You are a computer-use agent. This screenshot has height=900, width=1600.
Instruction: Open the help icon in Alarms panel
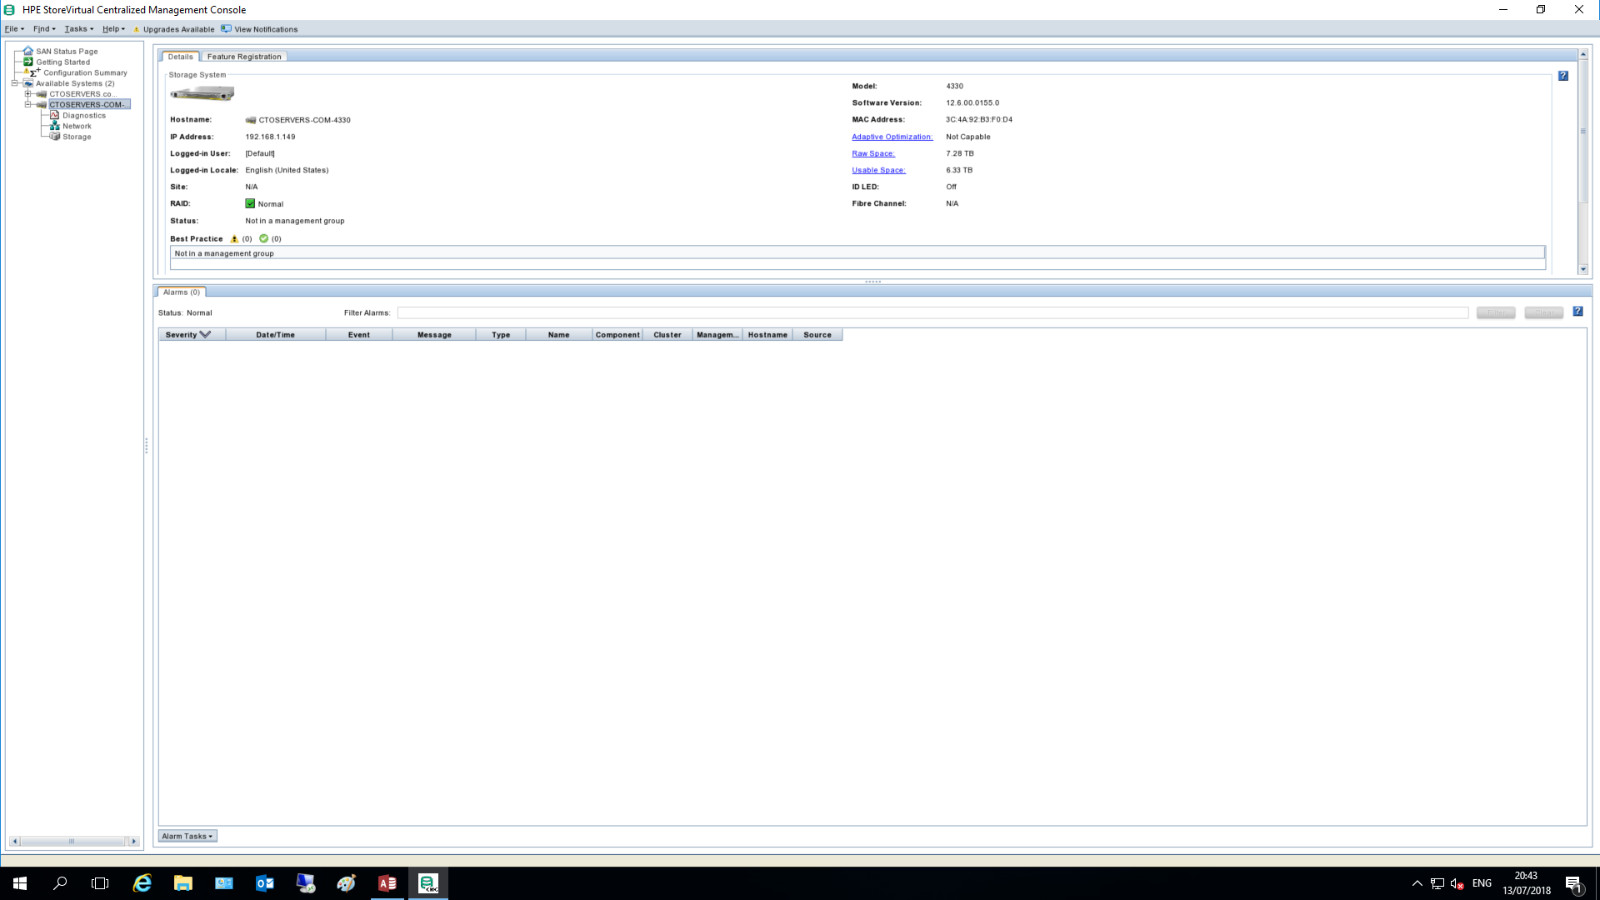click(x=1578, y=312)
